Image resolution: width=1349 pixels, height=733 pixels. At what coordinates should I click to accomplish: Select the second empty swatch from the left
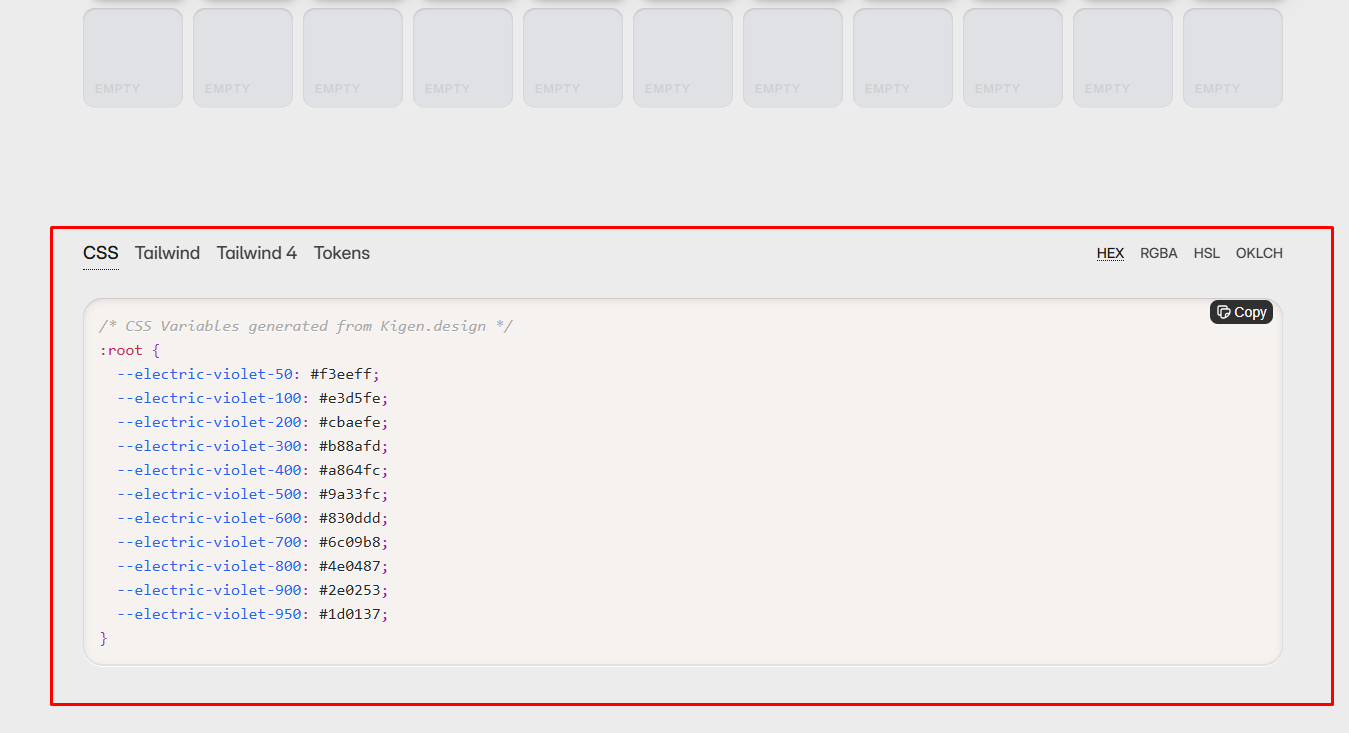click(x=243, y=57)
